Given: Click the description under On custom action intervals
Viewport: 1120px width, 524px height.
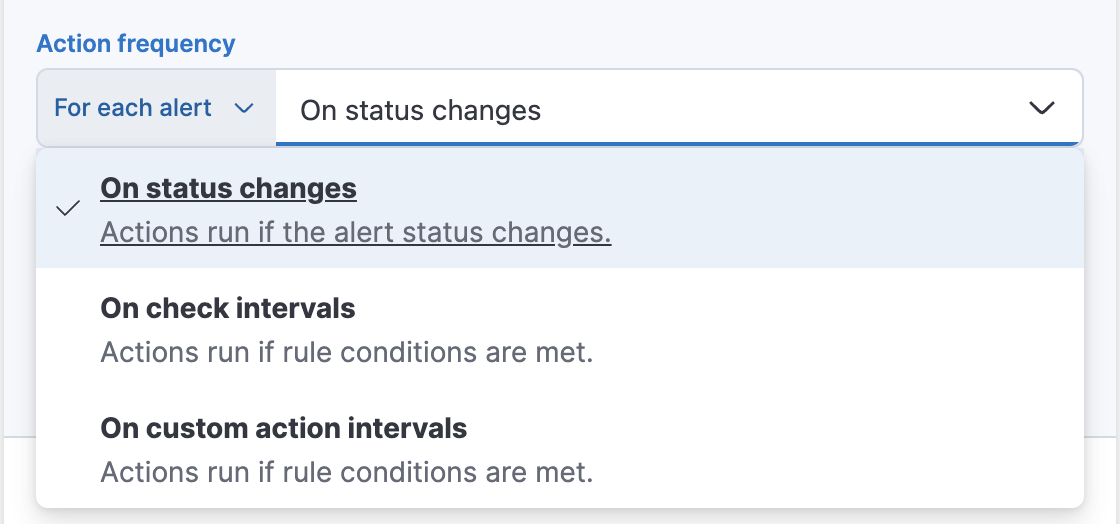Looking at the screenshot, I should coord(347,472).
